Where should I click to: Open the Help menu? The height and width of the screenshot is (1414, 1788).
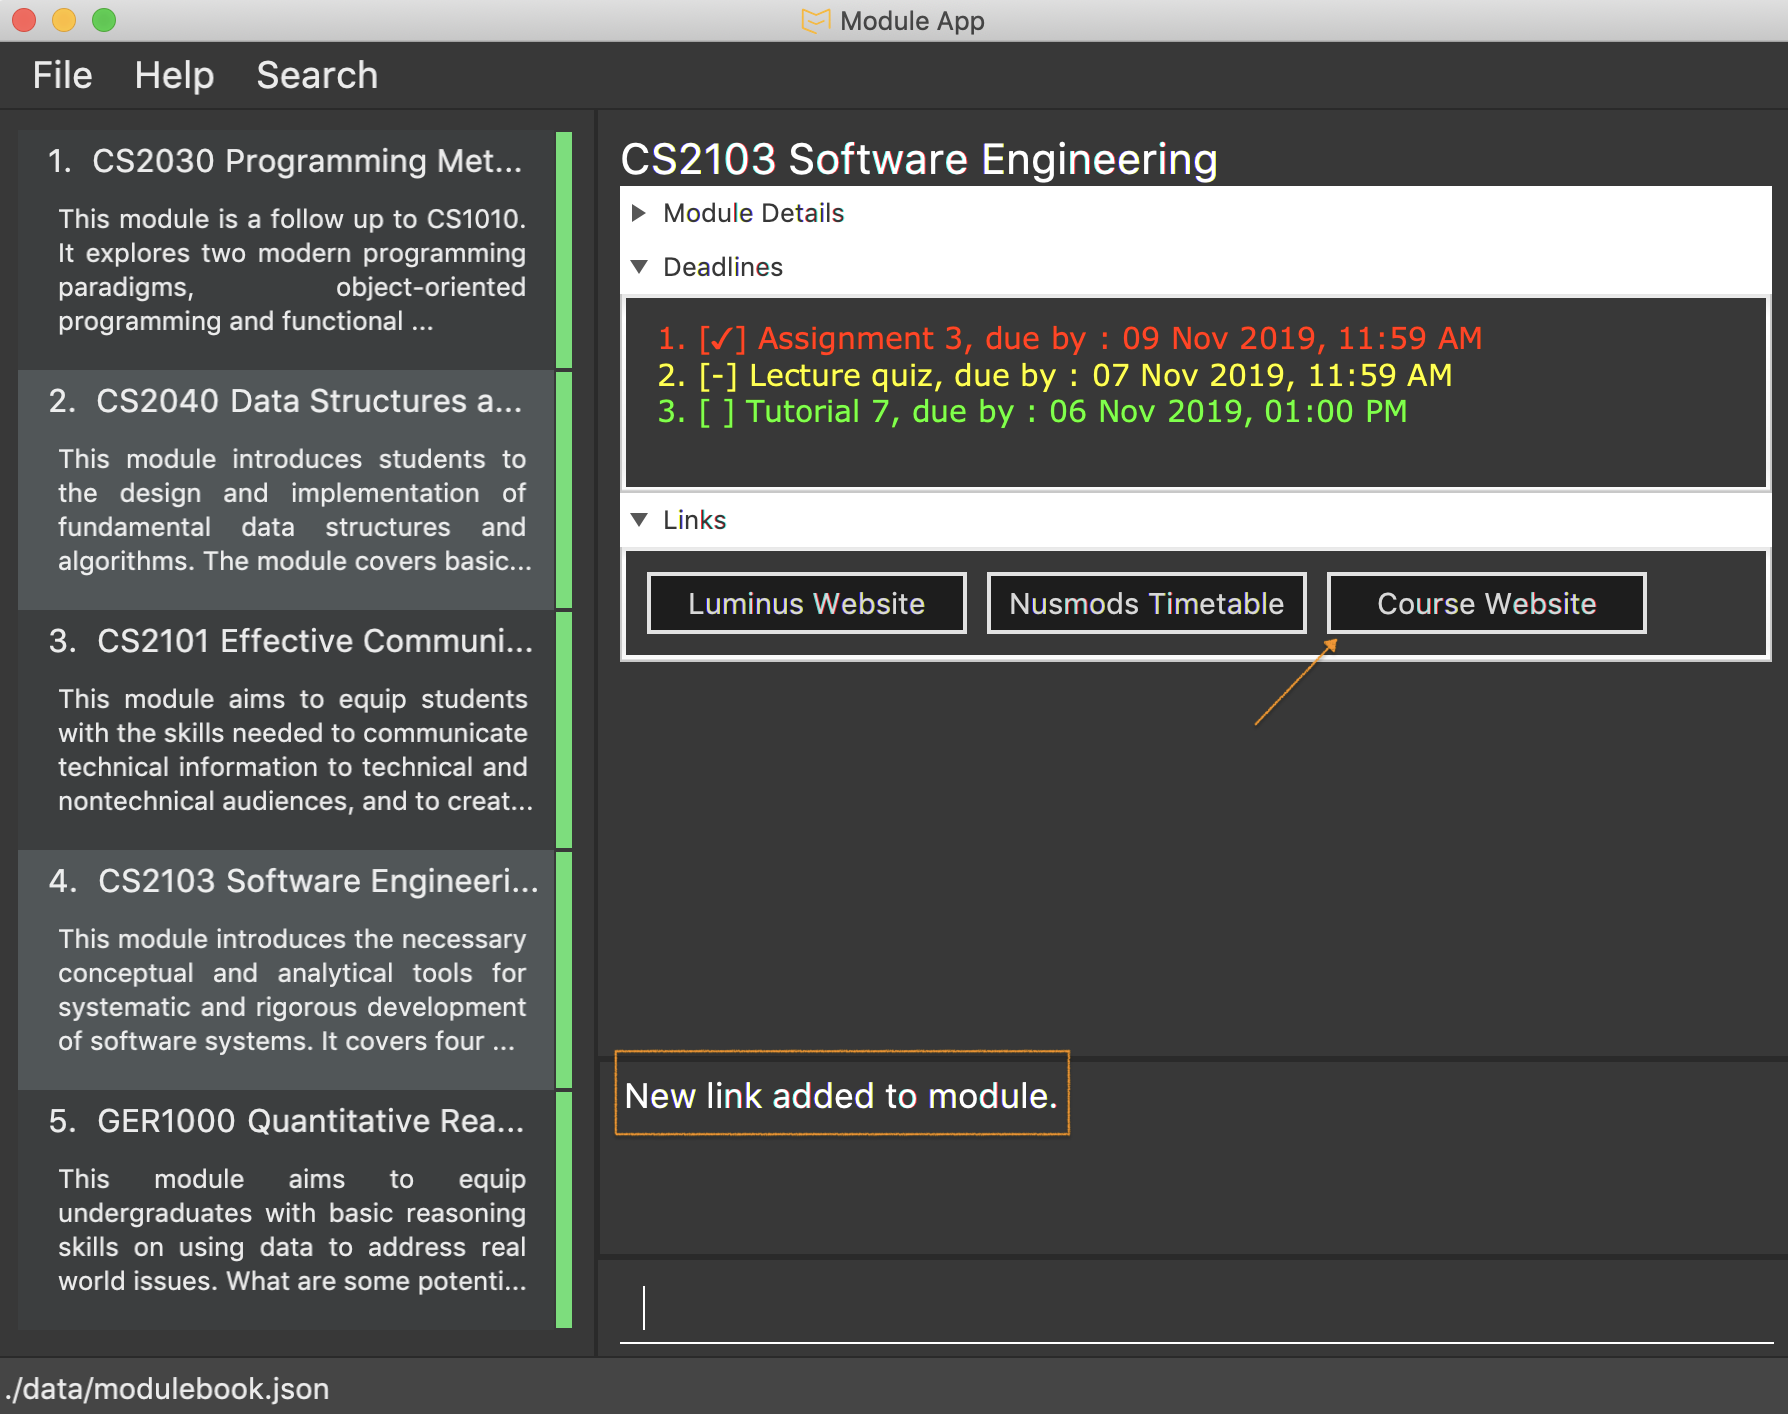[x=174, y=75]
